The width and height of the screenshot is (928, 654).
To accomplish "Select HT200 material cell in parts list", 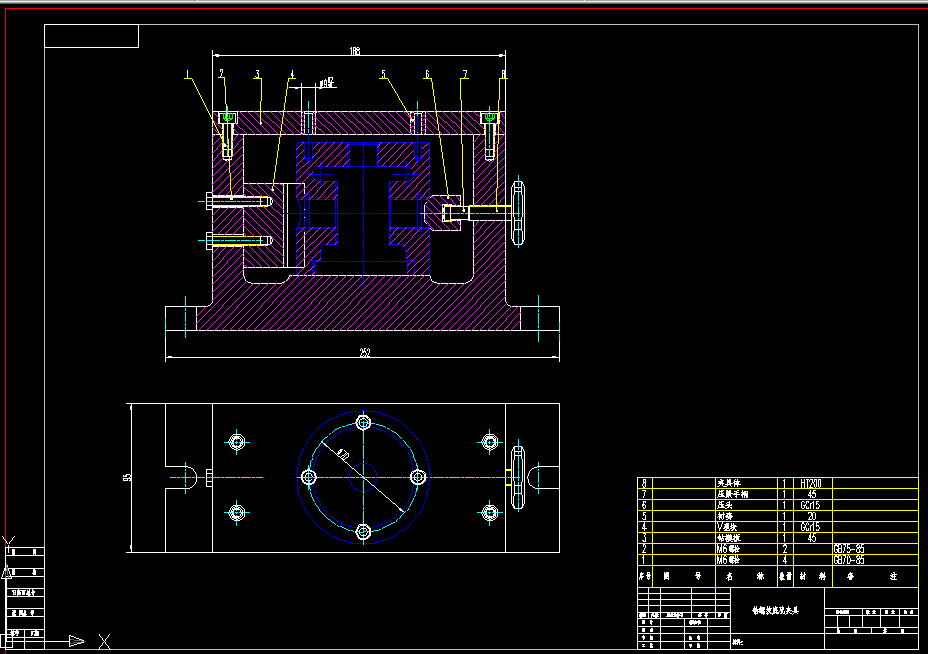I will point(811,484).
